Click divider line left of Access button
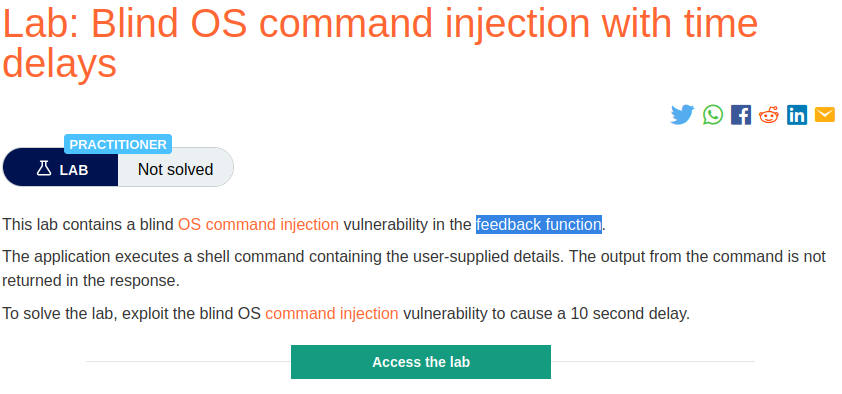This screenshot has width=842, height=394. (188, 362)
